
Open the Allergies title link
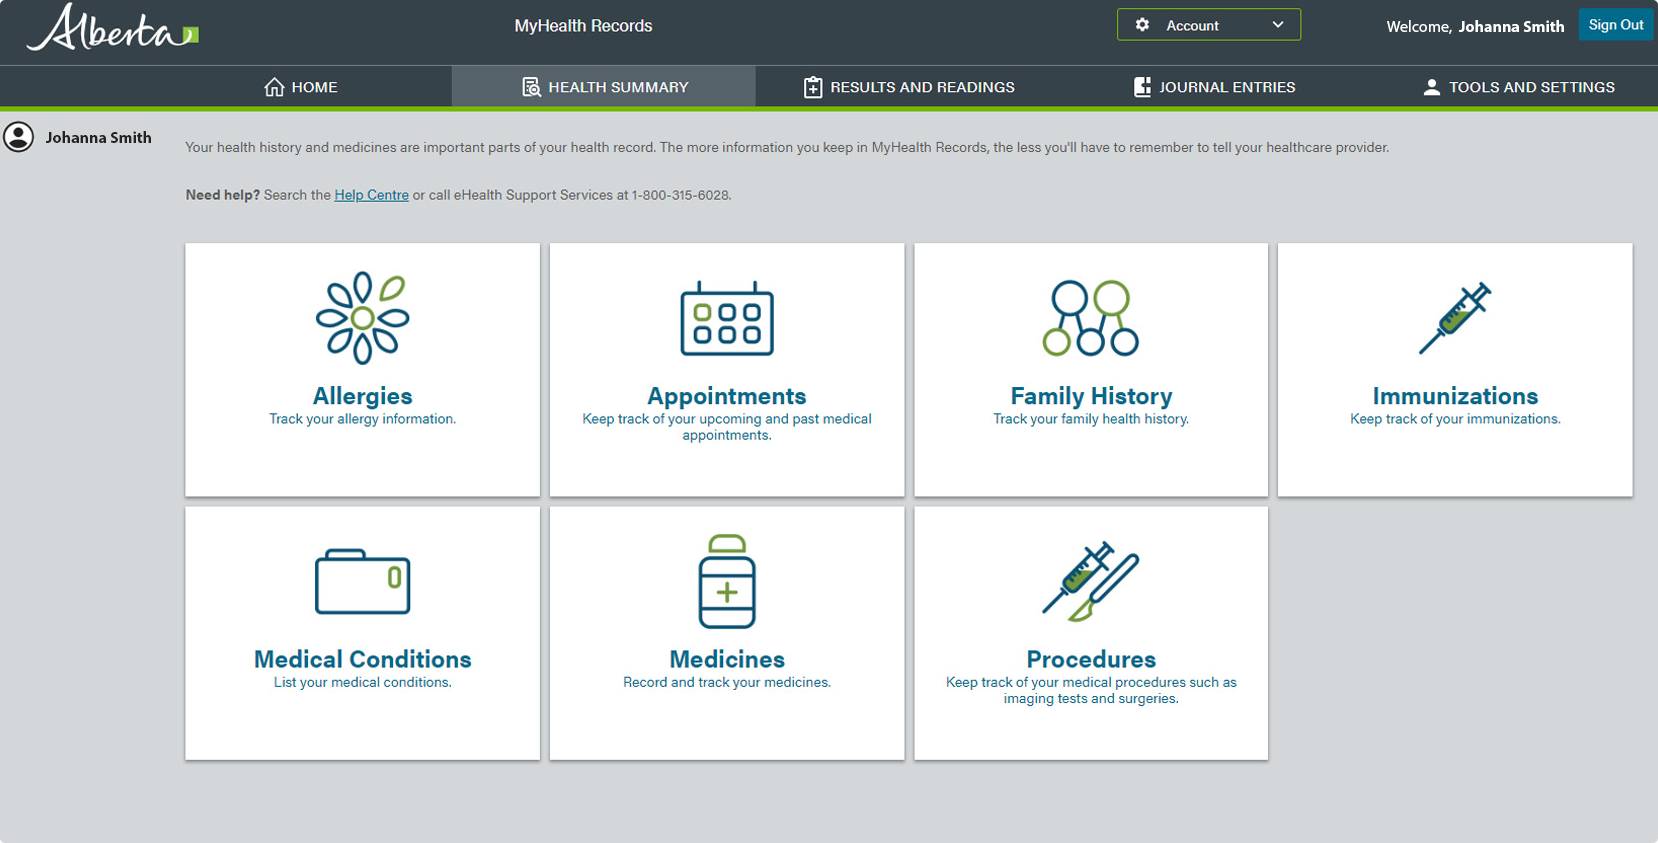(362, 396)
